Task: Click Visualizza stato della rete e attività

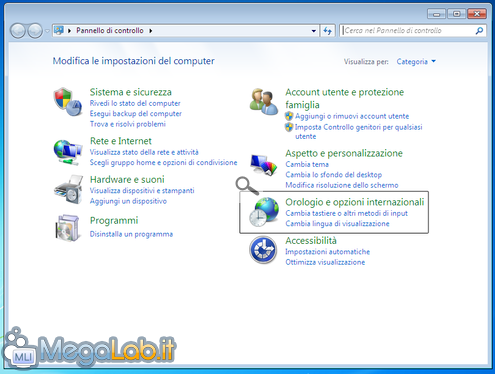Action: click(x=144, y=152)
